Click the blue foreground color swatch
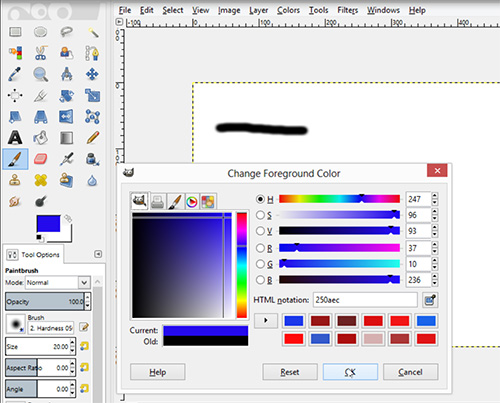Screen dimensions: 500x403 click(49, 224)
